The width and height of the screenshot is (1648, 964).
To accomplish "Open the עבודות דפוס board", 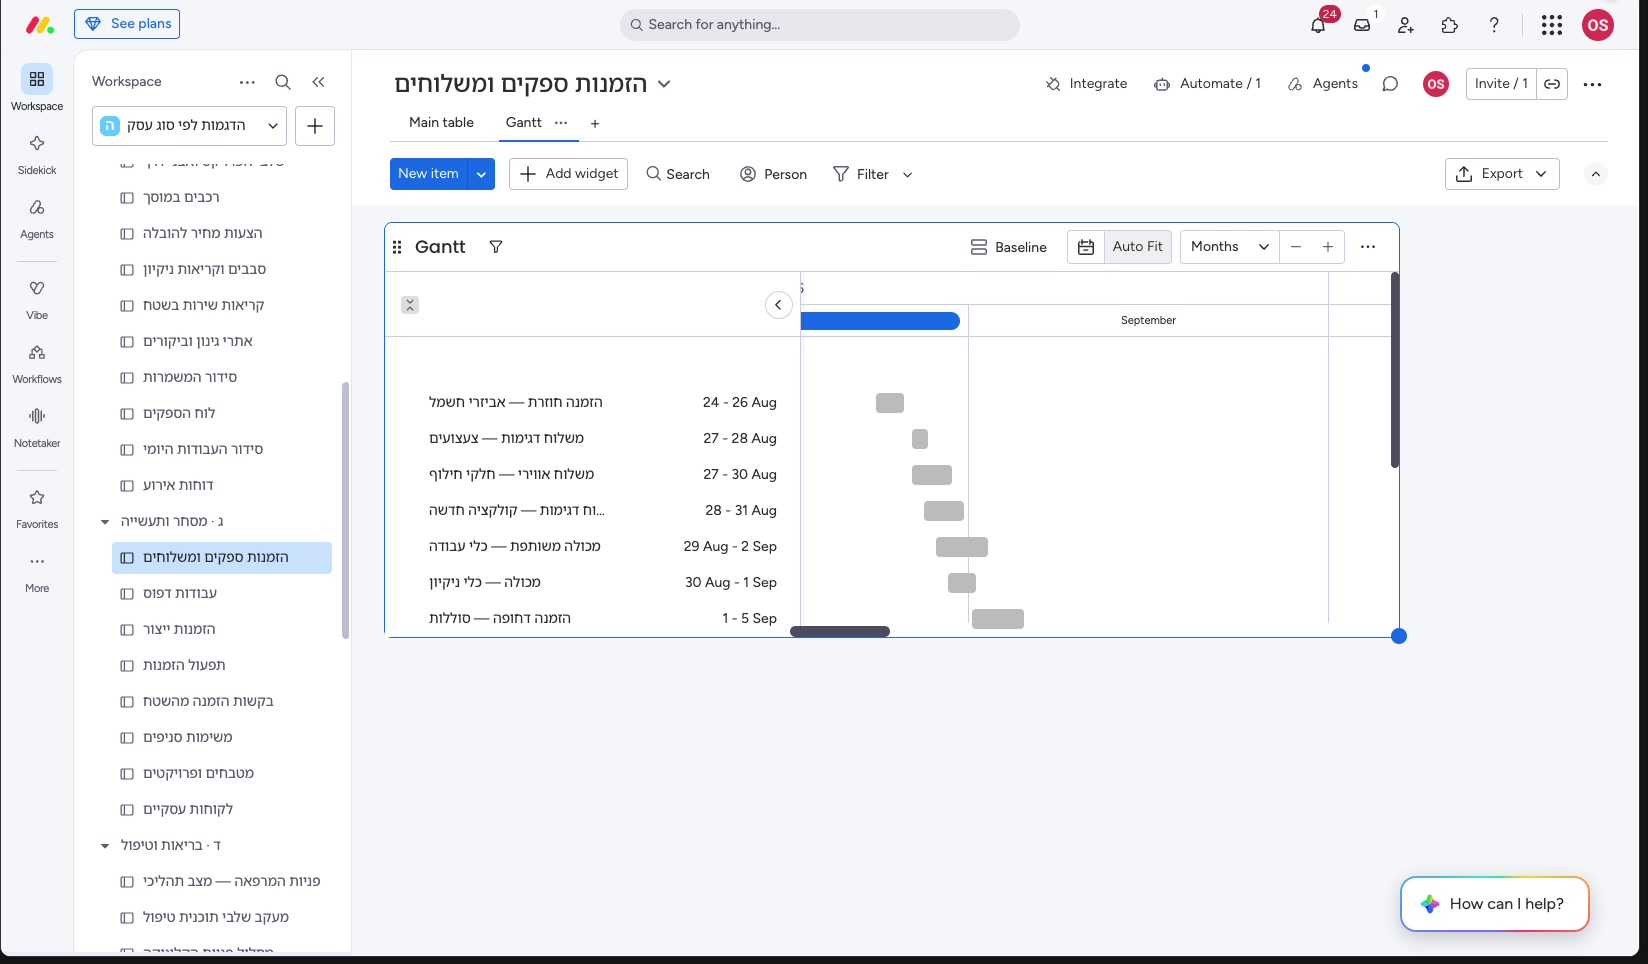I will click(x=222, y=594).
